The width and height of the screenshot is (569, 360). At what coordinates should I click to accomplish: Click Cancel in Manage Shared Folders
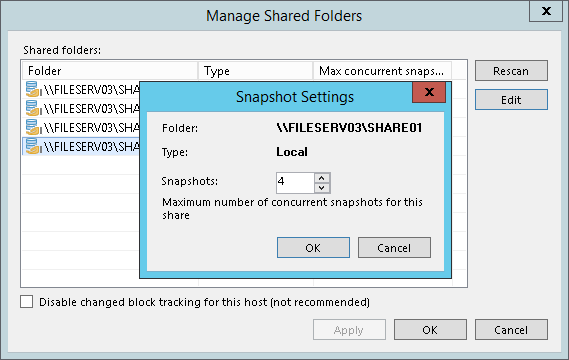pyautogui.click(x=511, y=330)
